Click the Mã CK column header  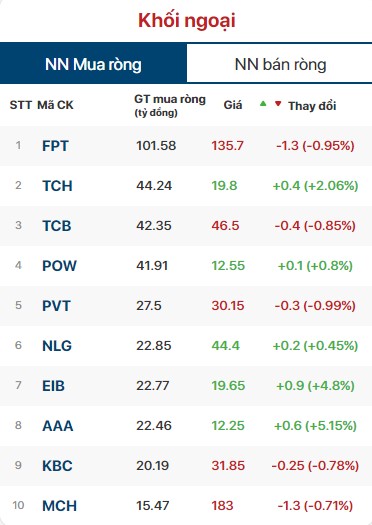click(55, 105)
